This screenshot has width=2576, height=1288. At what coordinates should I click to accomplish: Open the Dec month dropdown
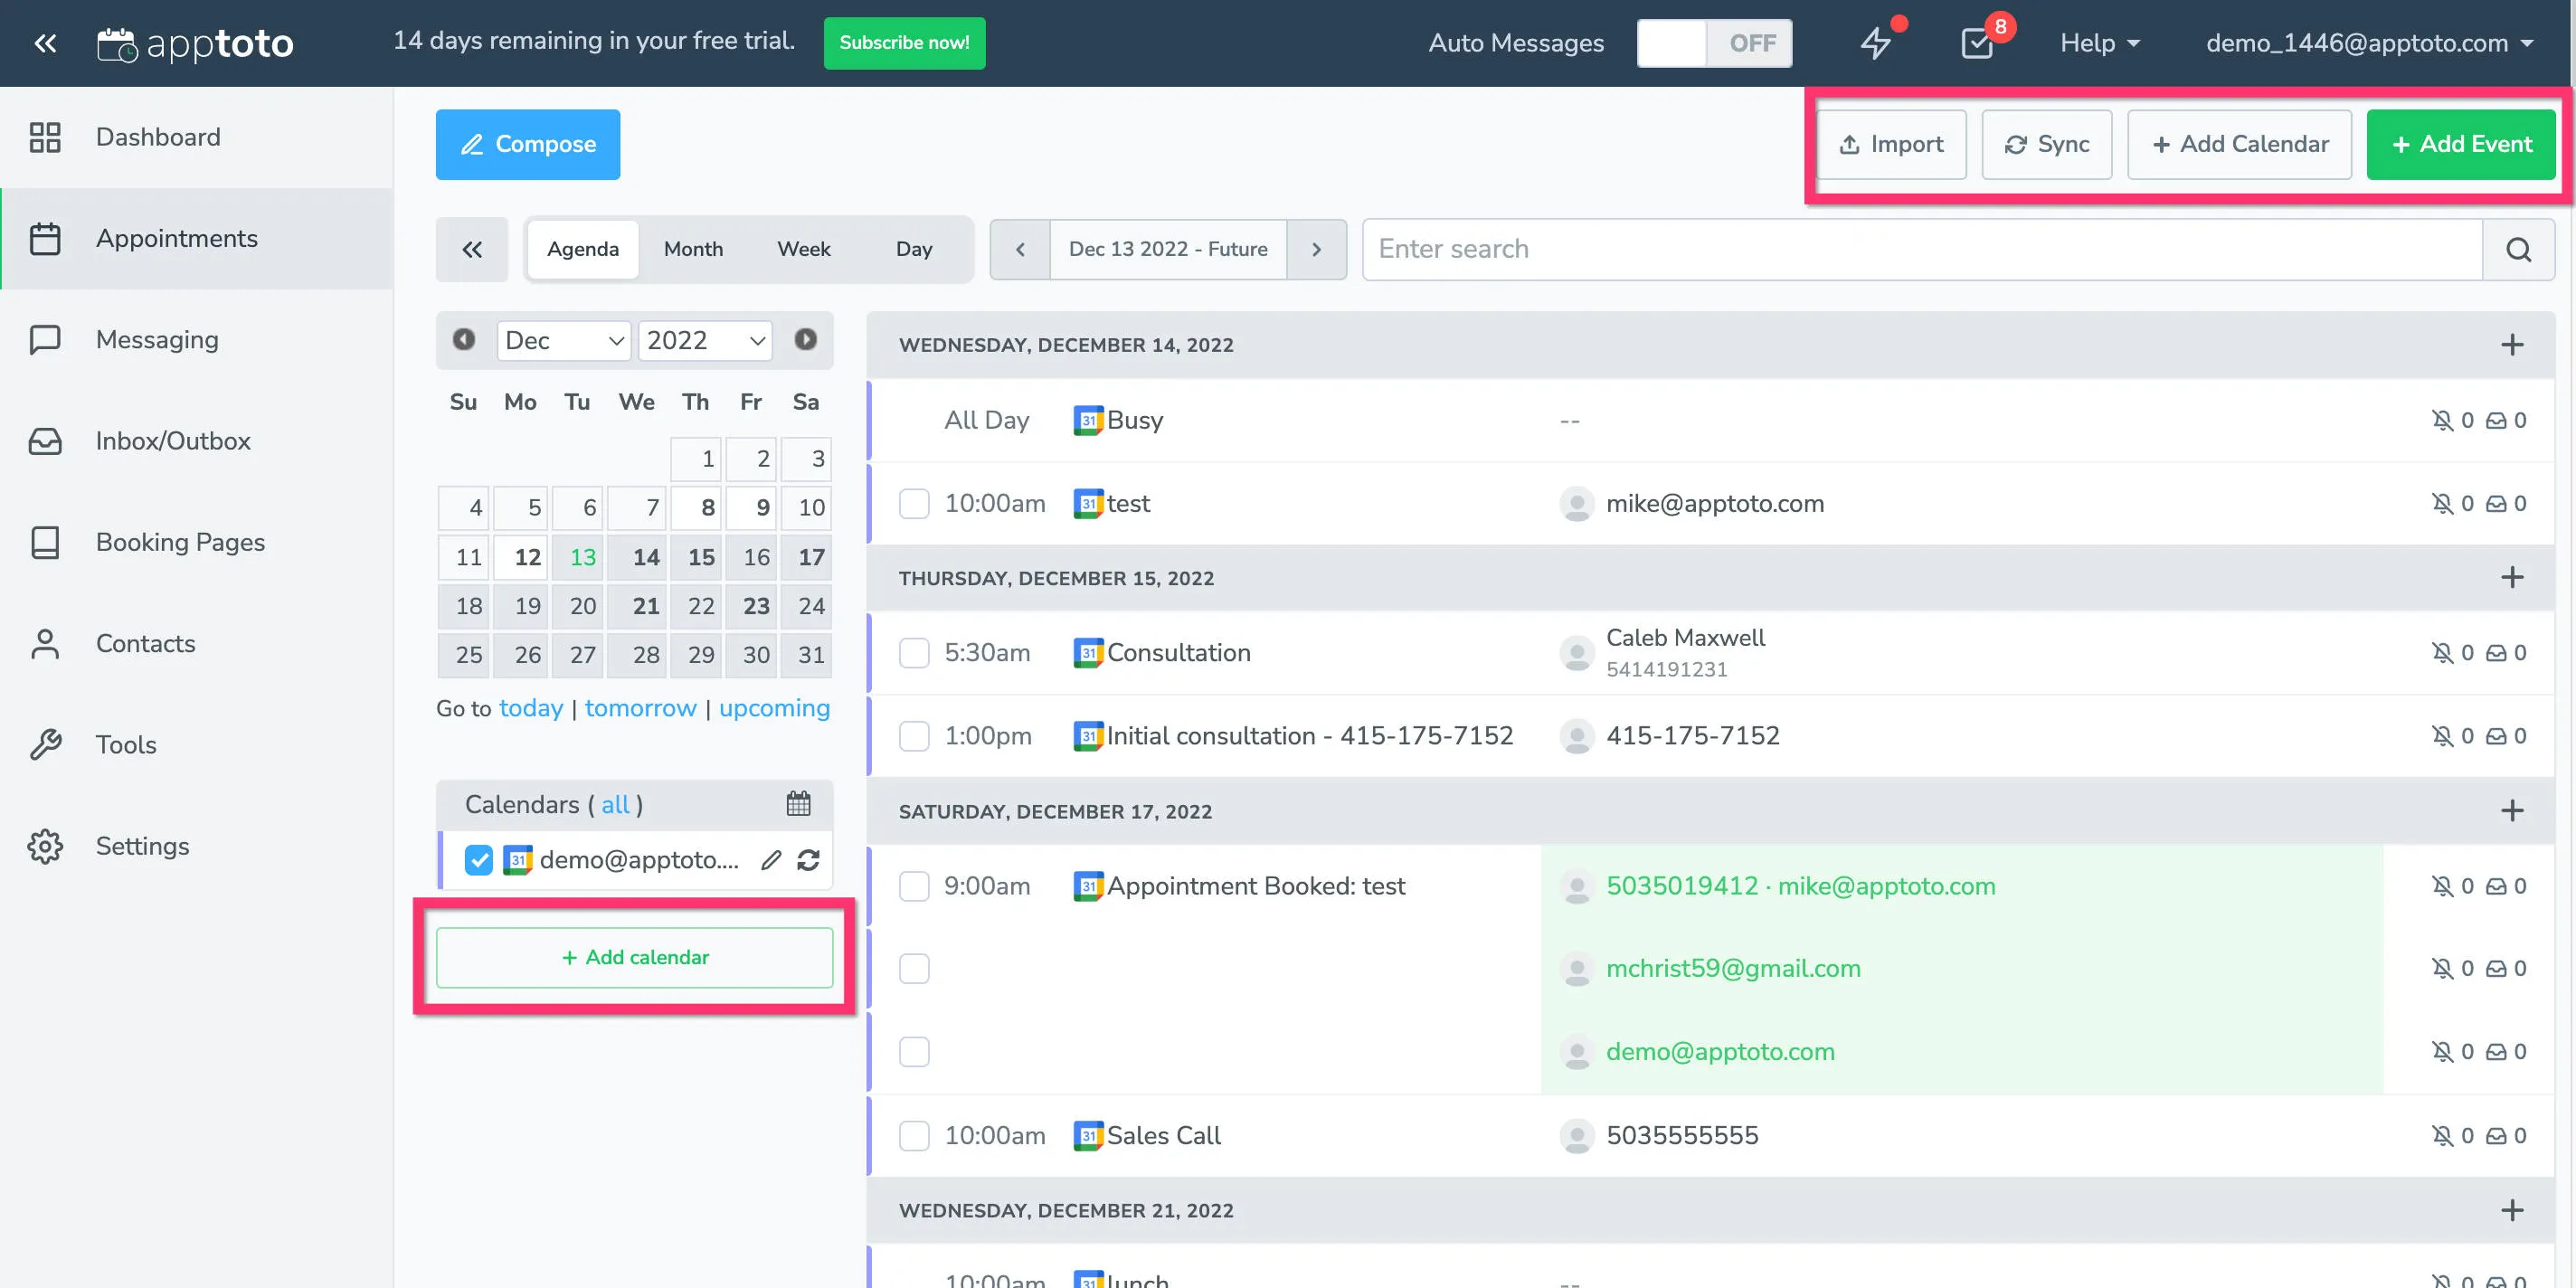point(563,340)
